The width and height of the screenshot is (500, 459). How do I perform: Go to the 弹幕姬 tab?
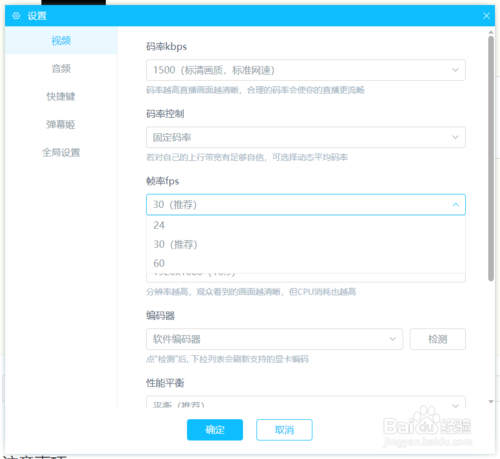tap(61, 125)
